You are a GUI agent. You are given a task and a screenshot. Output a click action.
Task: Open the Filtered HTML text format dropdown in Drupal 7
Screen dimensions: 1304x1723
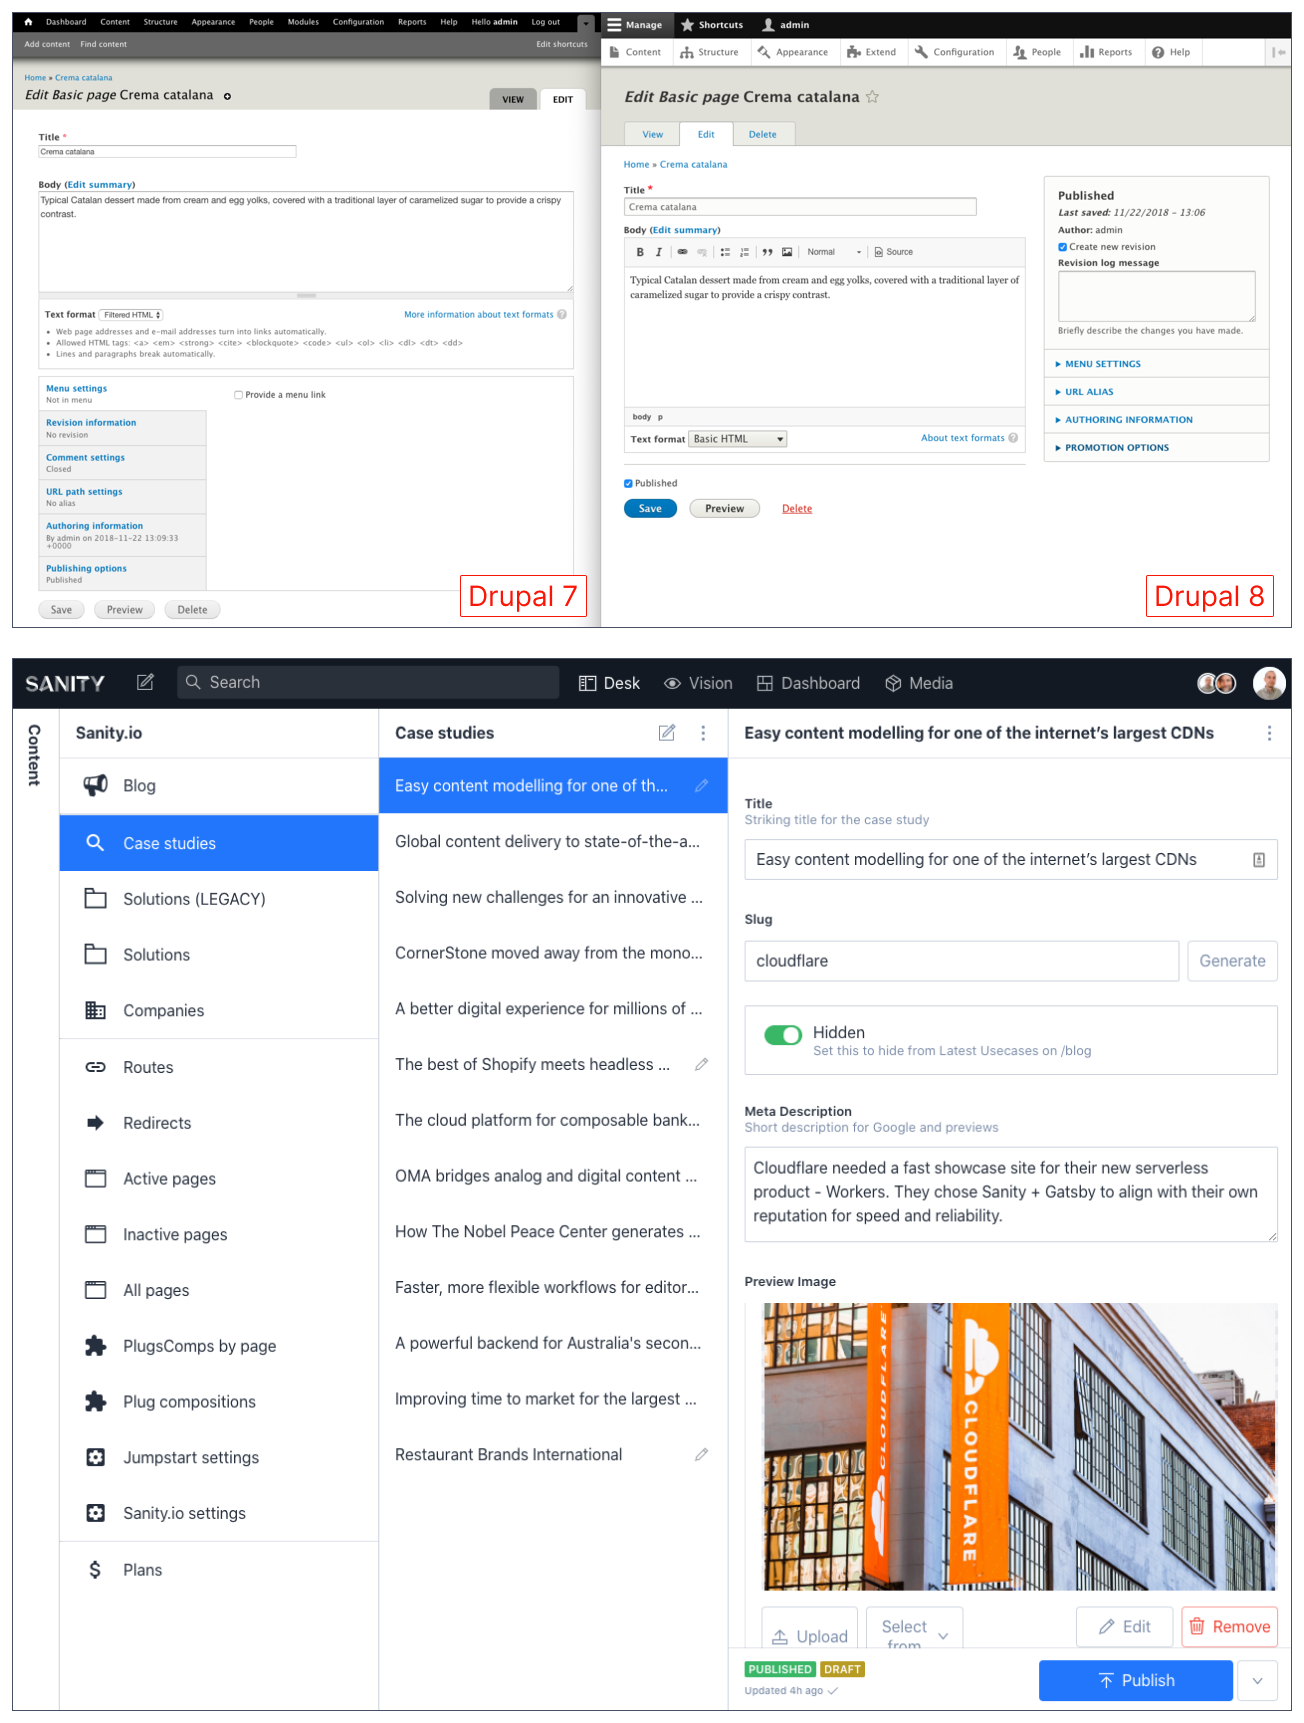click(131, 315)
